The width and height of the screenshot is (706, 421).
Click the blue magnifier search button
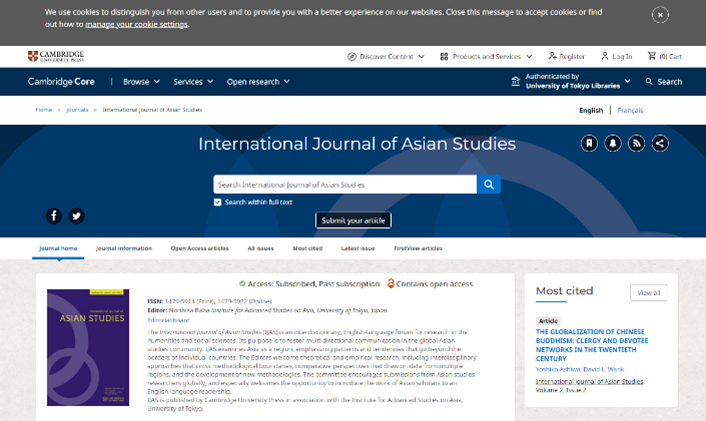click(488, 184)
